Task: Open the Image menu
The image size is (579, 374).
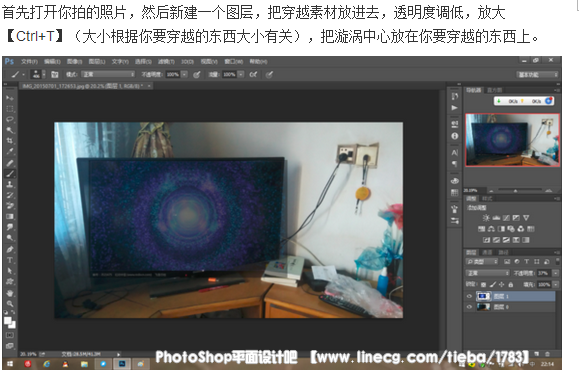Action: pos(74,62)
